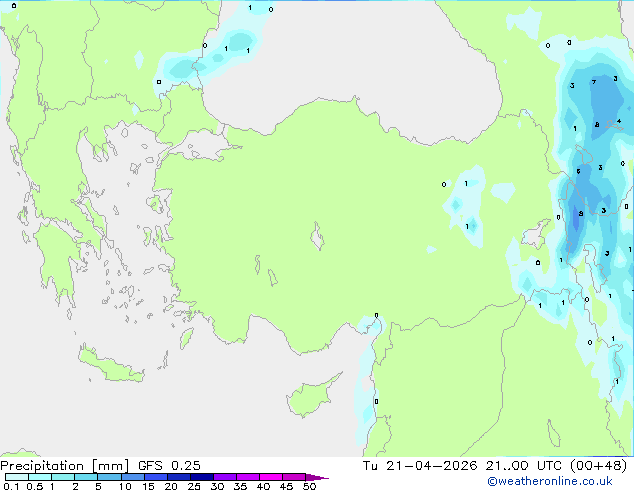
Task: Click the 0.1–0.5 mm lightest legend swatch
Action: pyautogui.click(x=17, y=477)
